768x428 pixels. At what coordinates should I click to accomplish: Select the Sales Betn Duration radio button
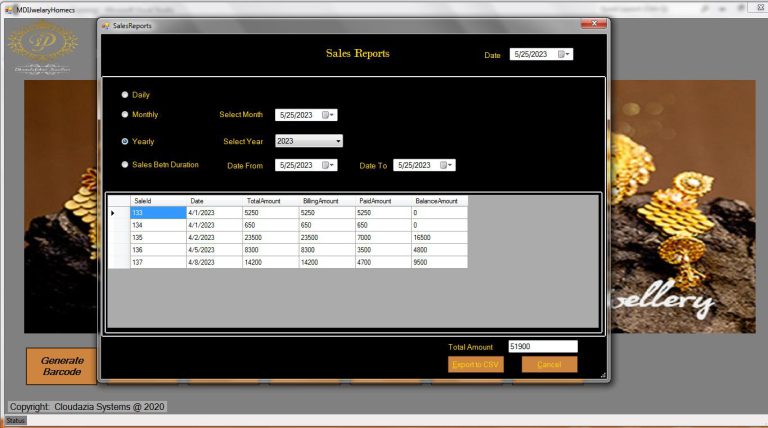(125, 165)
